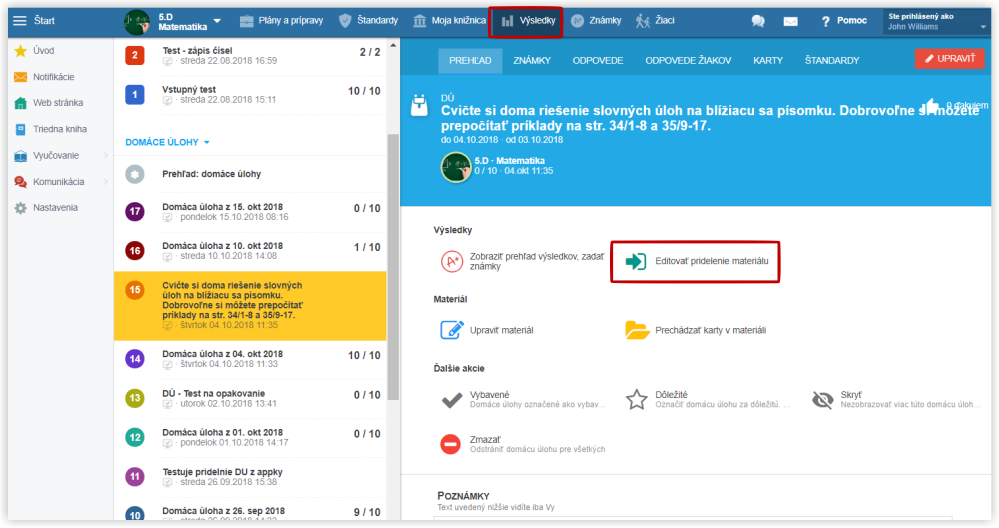
Task: Select Test - zápis čísel row
Action: 250,55
